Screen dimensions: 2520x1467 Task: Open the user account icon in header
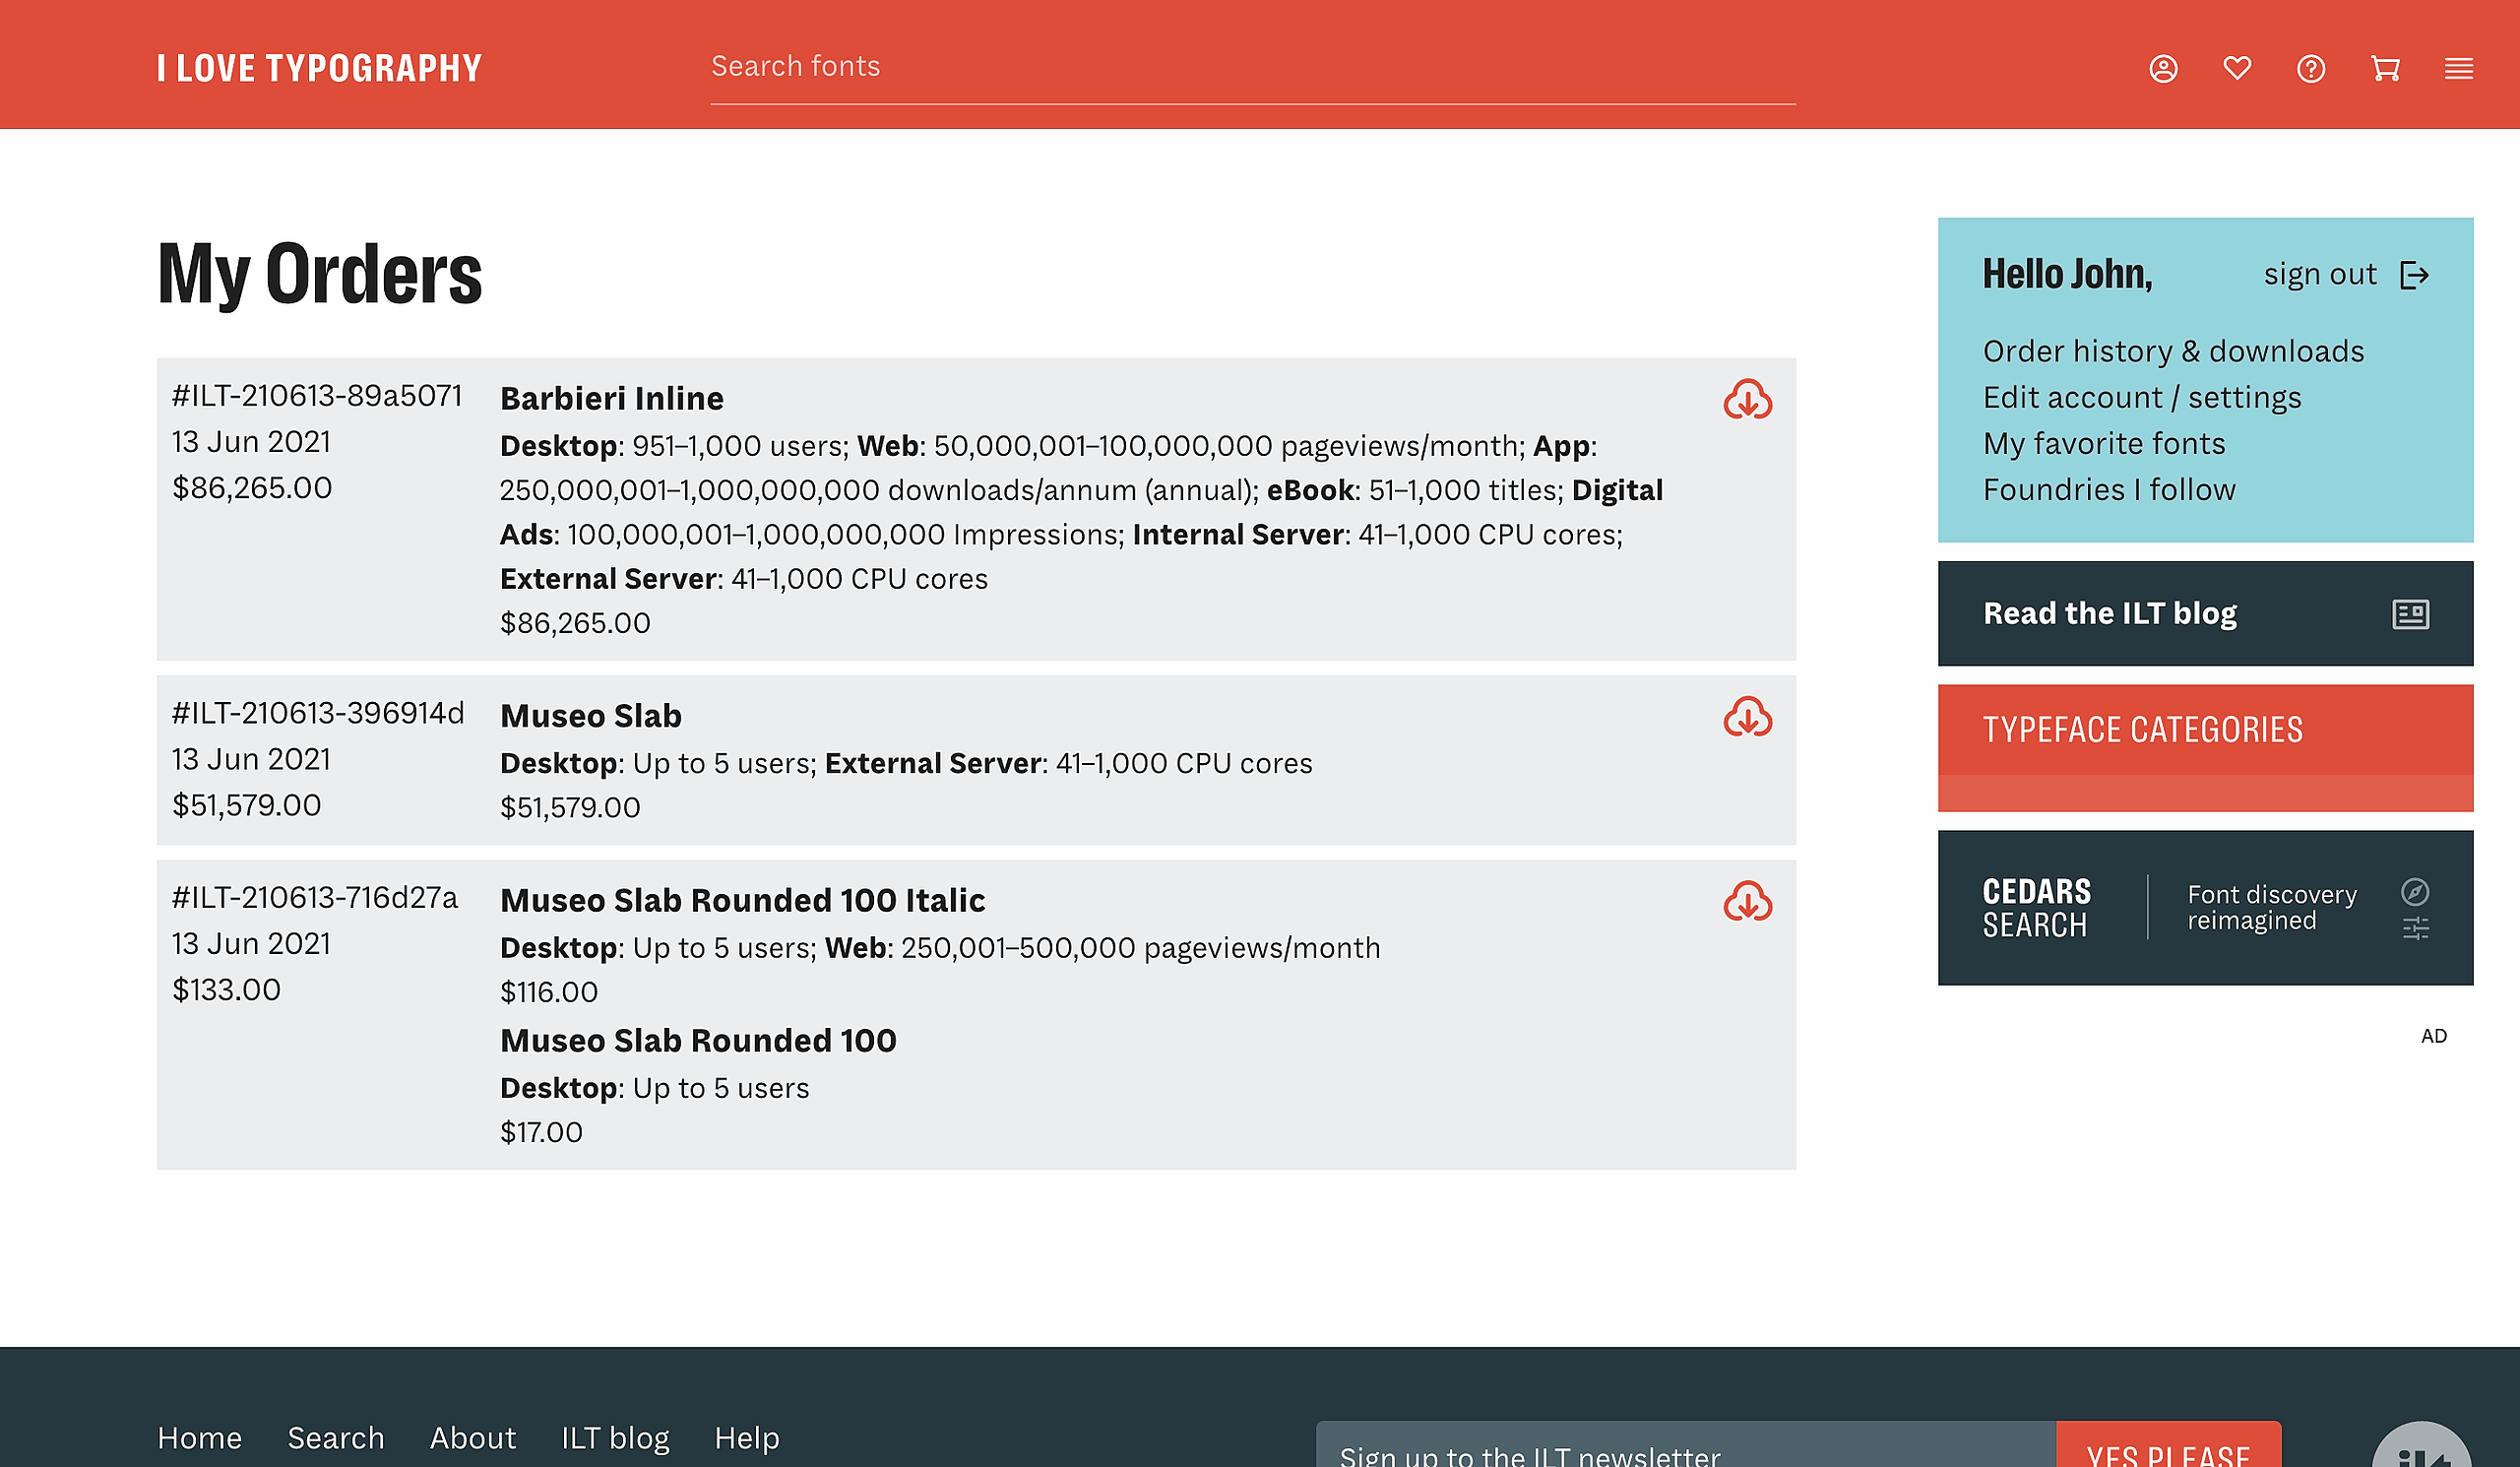click(x=2163, y=69)
